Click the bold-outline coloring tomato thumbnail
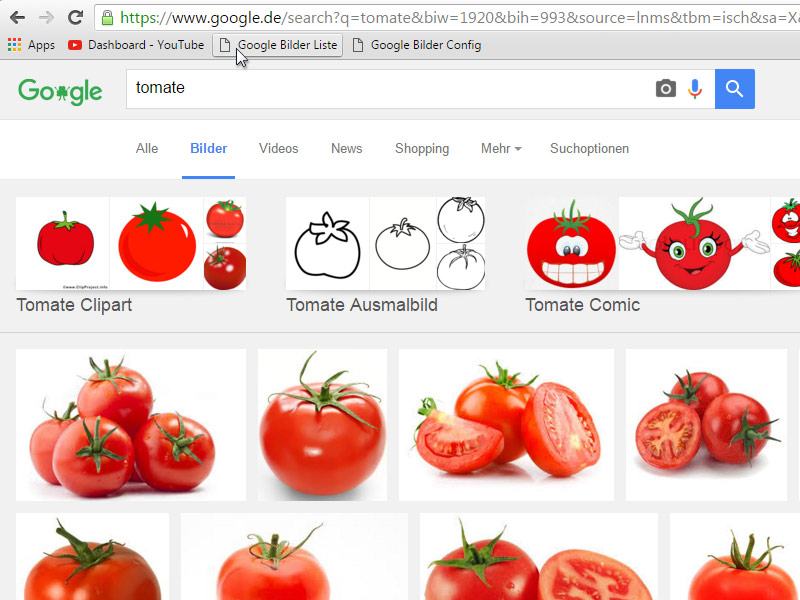This screenshot has width=800, height=600. 328,243
